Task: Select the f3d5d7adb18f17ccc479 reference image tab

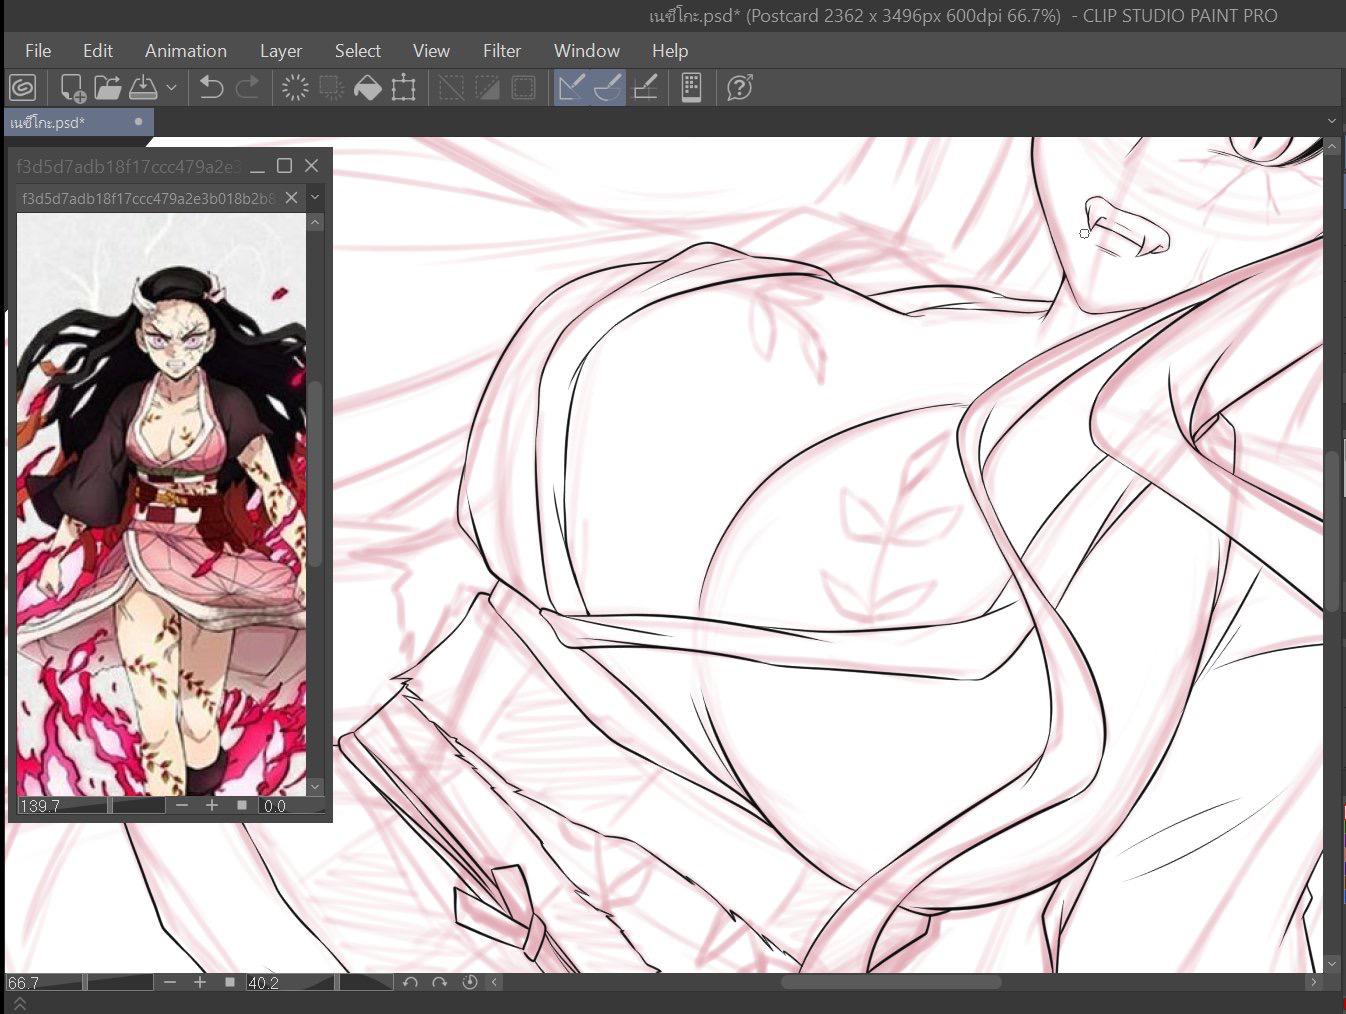Action: (148, 198)
